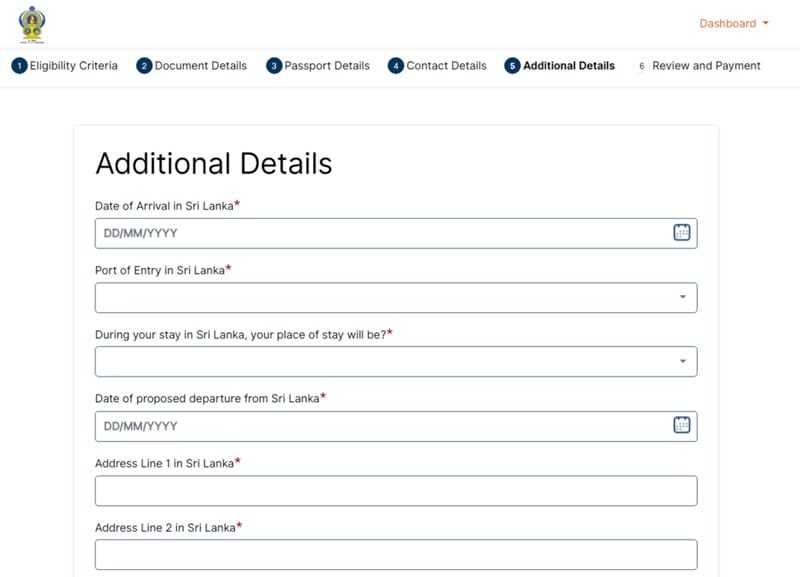Click step 4 circle icon
Screen dimensions: 800x577
click(x=395, y=66)
